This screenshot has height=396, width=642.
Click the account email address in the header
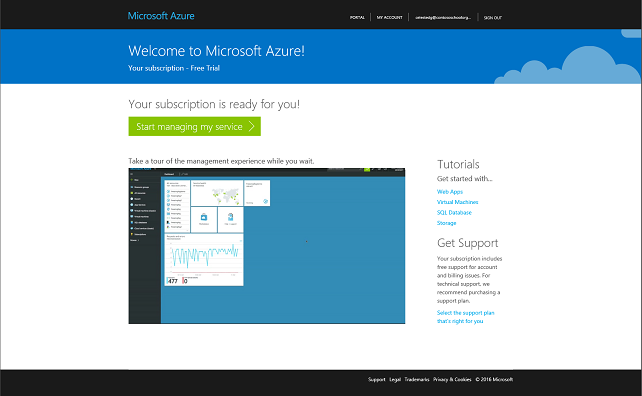click(443, 18)
